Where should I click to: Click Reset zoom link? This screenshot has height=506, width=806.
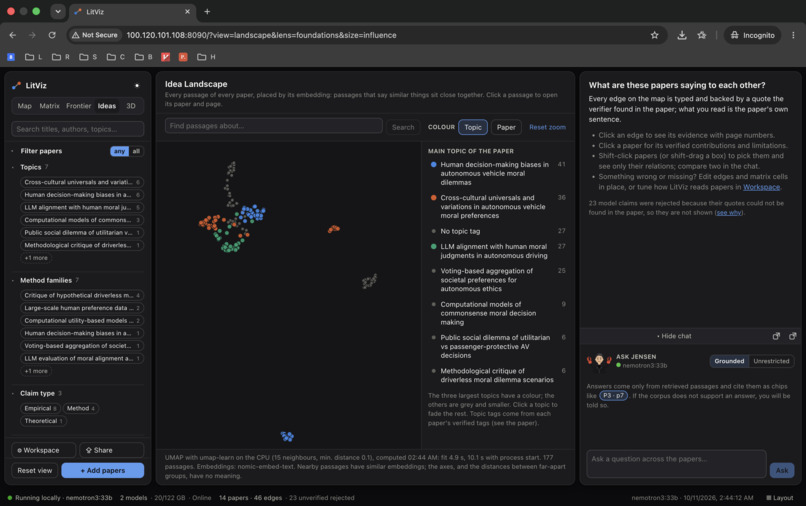click(x=547, y=127)
